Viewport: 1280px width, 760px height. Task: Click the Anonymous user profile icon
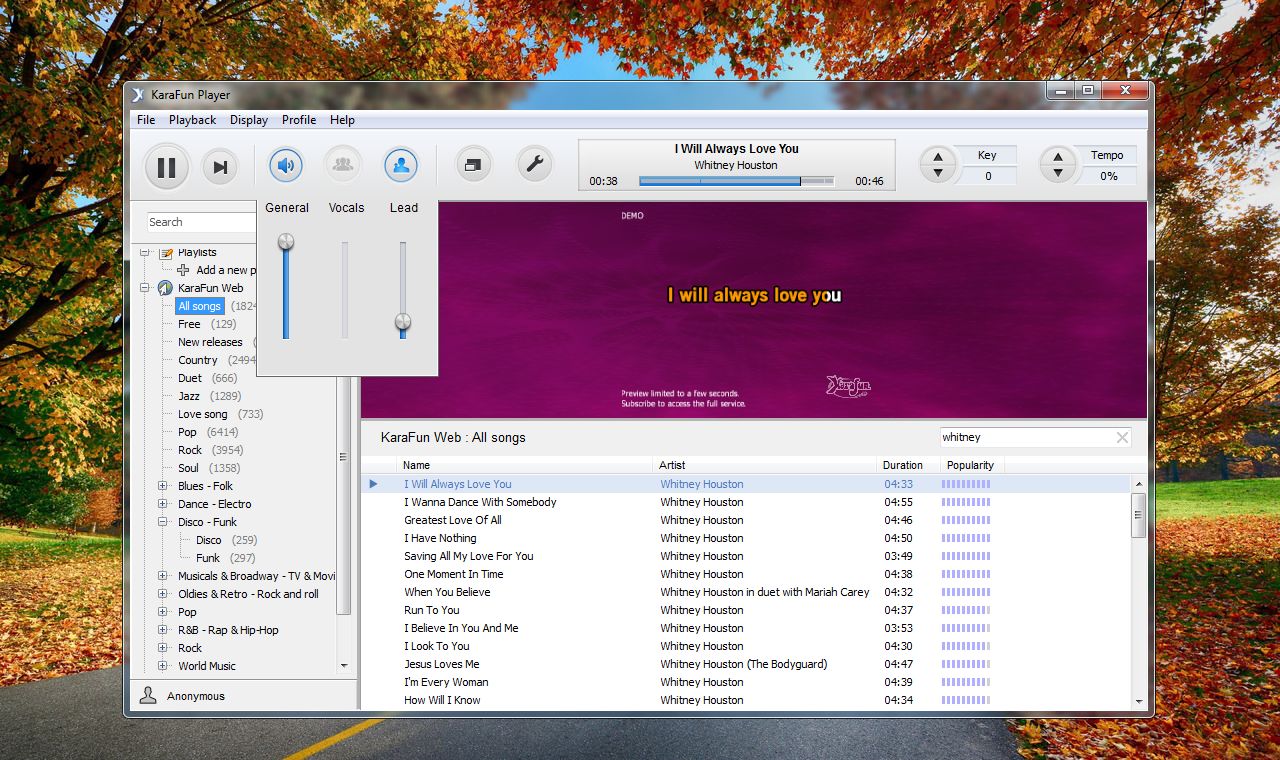tap(148, 695)
